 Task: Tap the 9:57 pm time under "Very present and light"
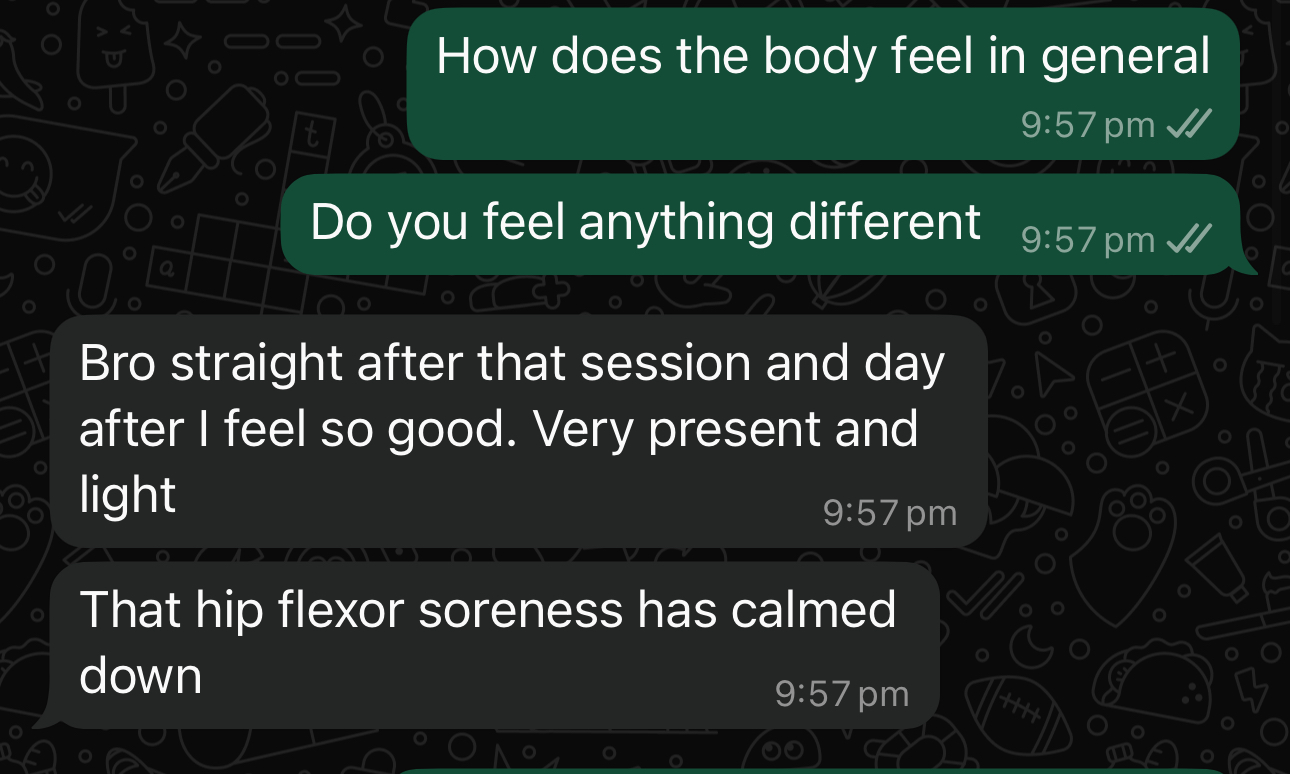click(x=890, y=513)
